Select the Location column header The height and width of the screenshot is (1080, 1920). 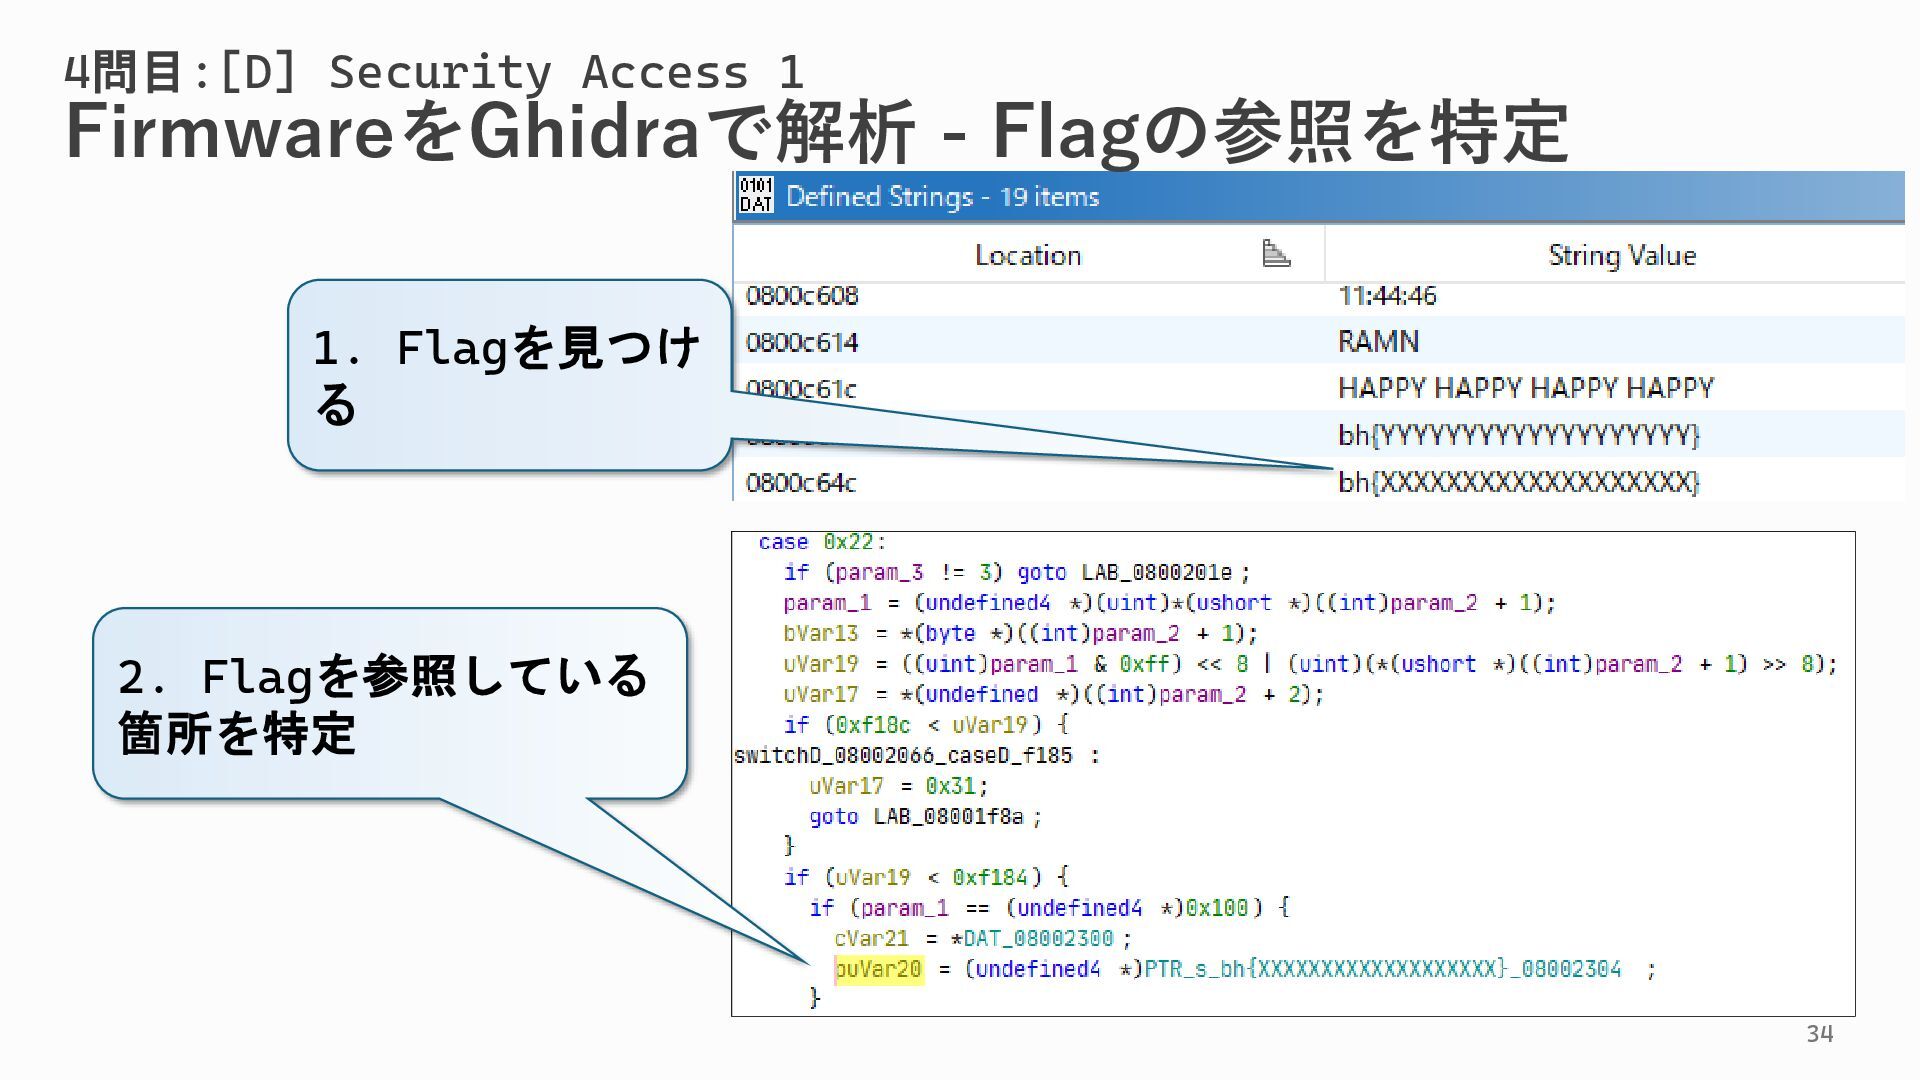tap(1029, 255)
